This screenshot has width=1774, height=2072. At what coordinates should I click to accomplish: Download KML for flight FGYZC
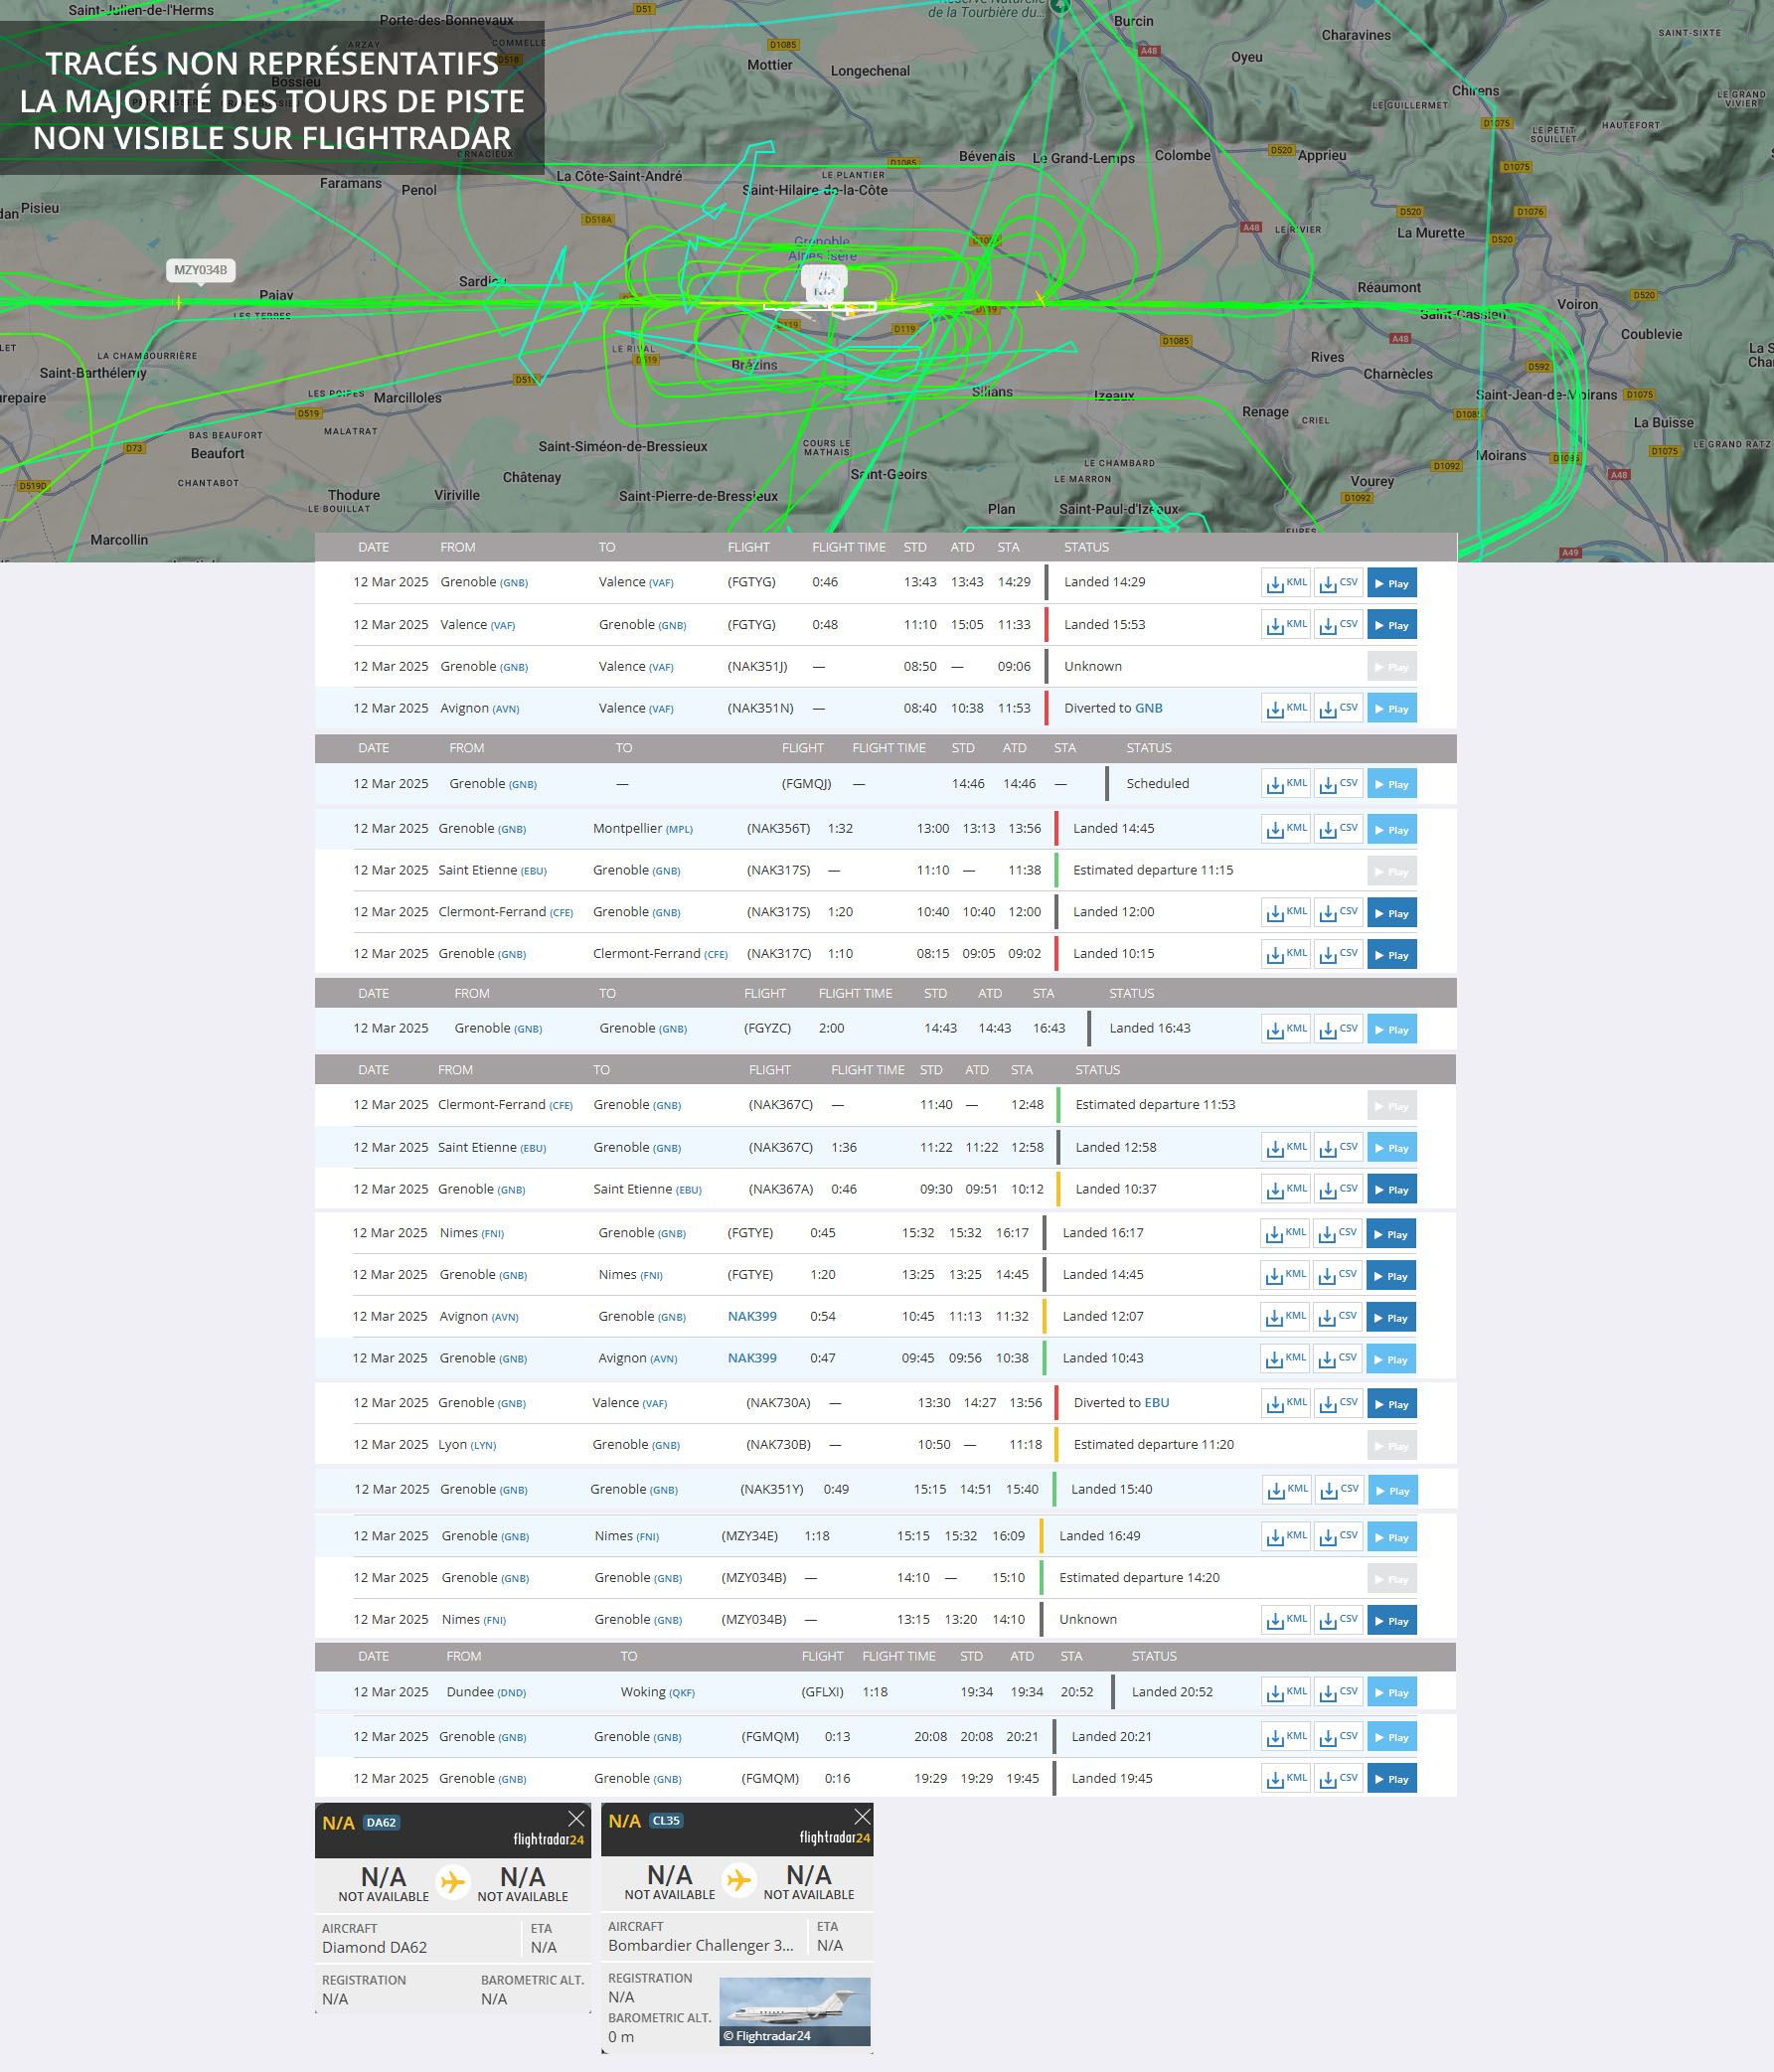[1285, 1029]
